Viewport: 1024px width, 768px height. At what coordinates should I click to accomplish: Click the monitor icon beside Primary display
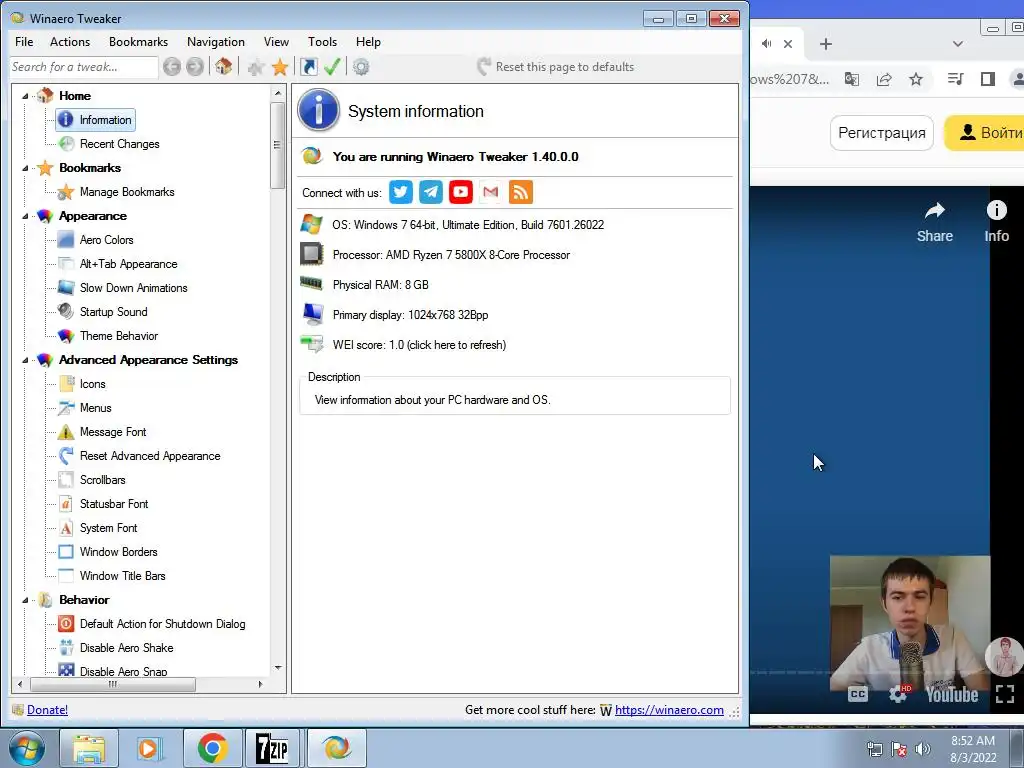(x=313, y=314)
